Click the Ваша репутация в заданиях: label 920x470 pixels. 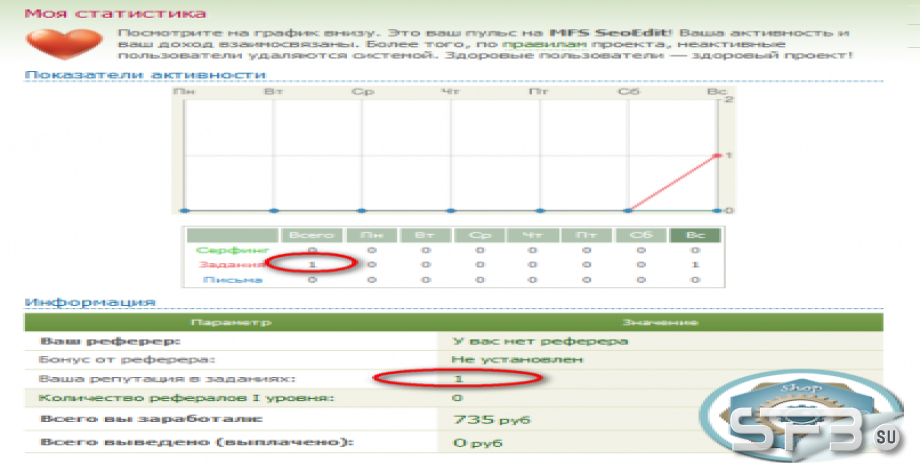tap(167, 378)
